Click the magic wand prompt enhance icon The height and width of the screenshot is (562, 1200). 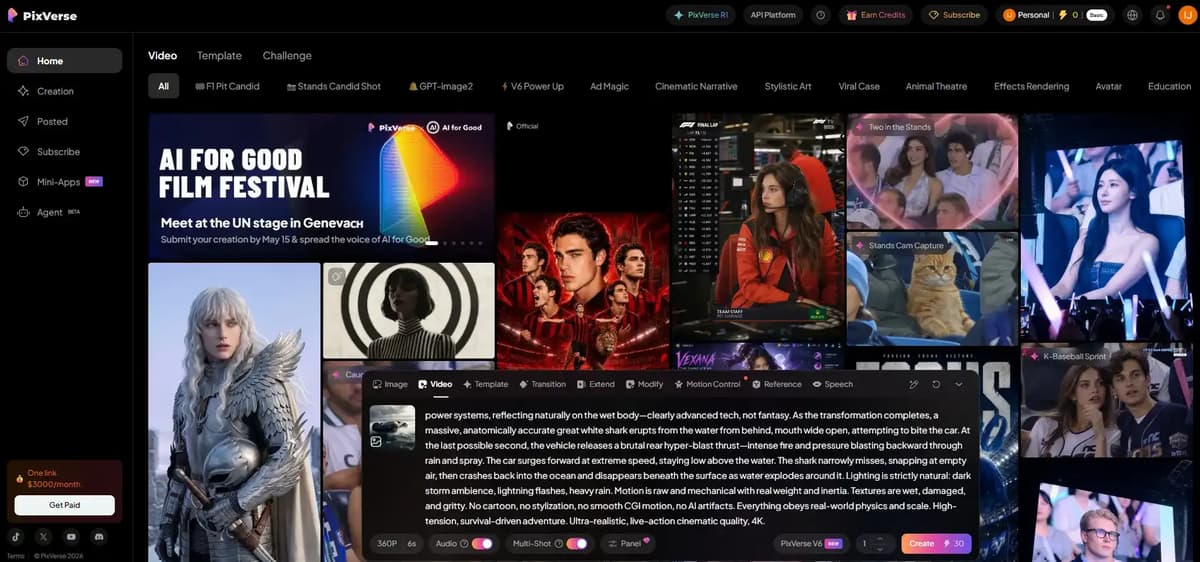coord(914,384)
